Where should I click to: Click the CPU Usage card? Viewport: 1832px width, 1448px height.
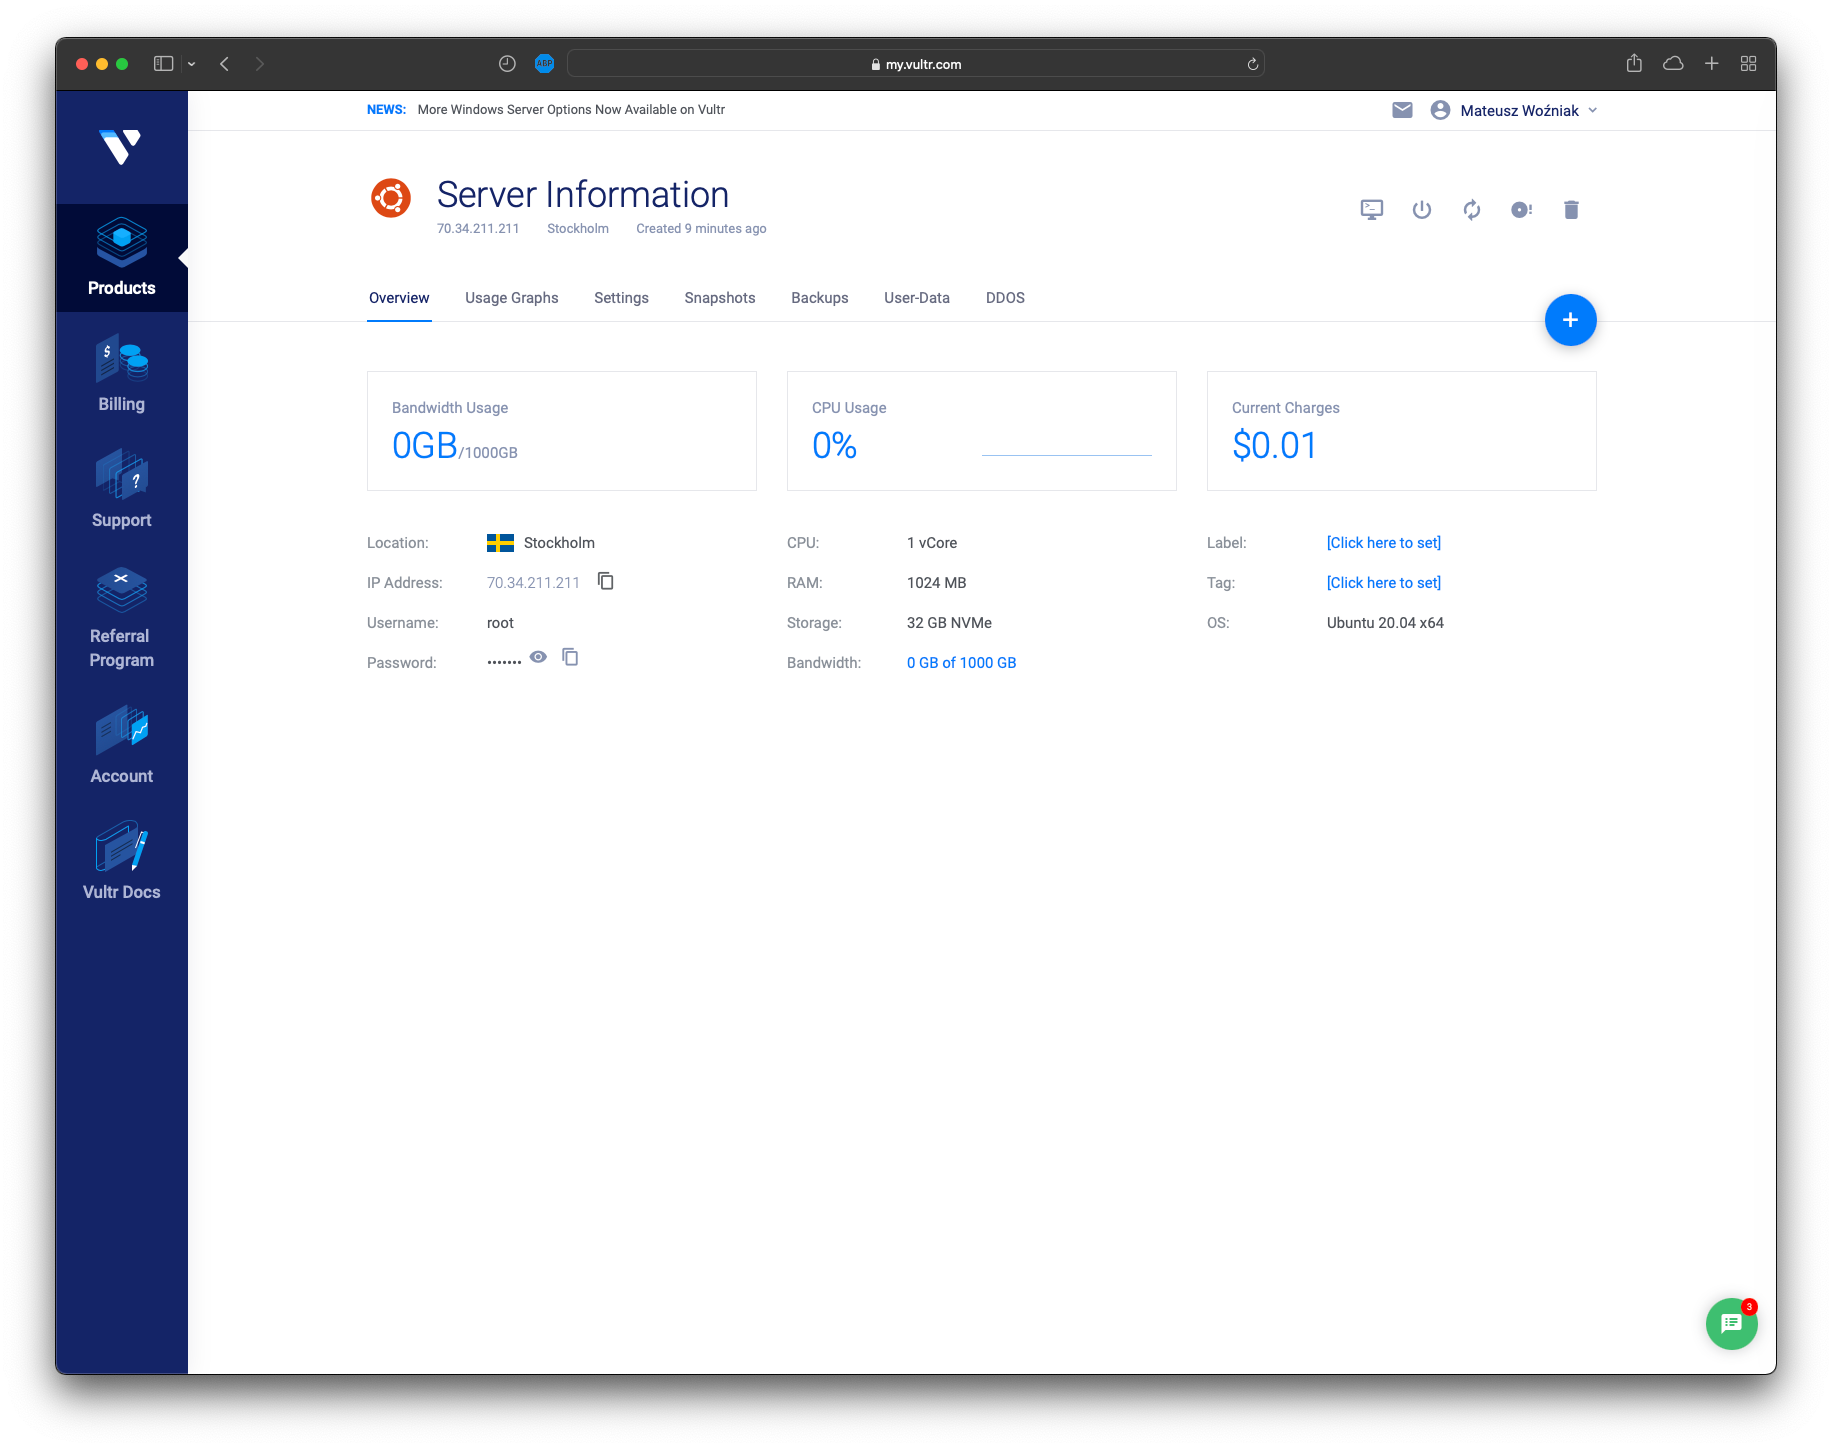(x=982, y=431)
